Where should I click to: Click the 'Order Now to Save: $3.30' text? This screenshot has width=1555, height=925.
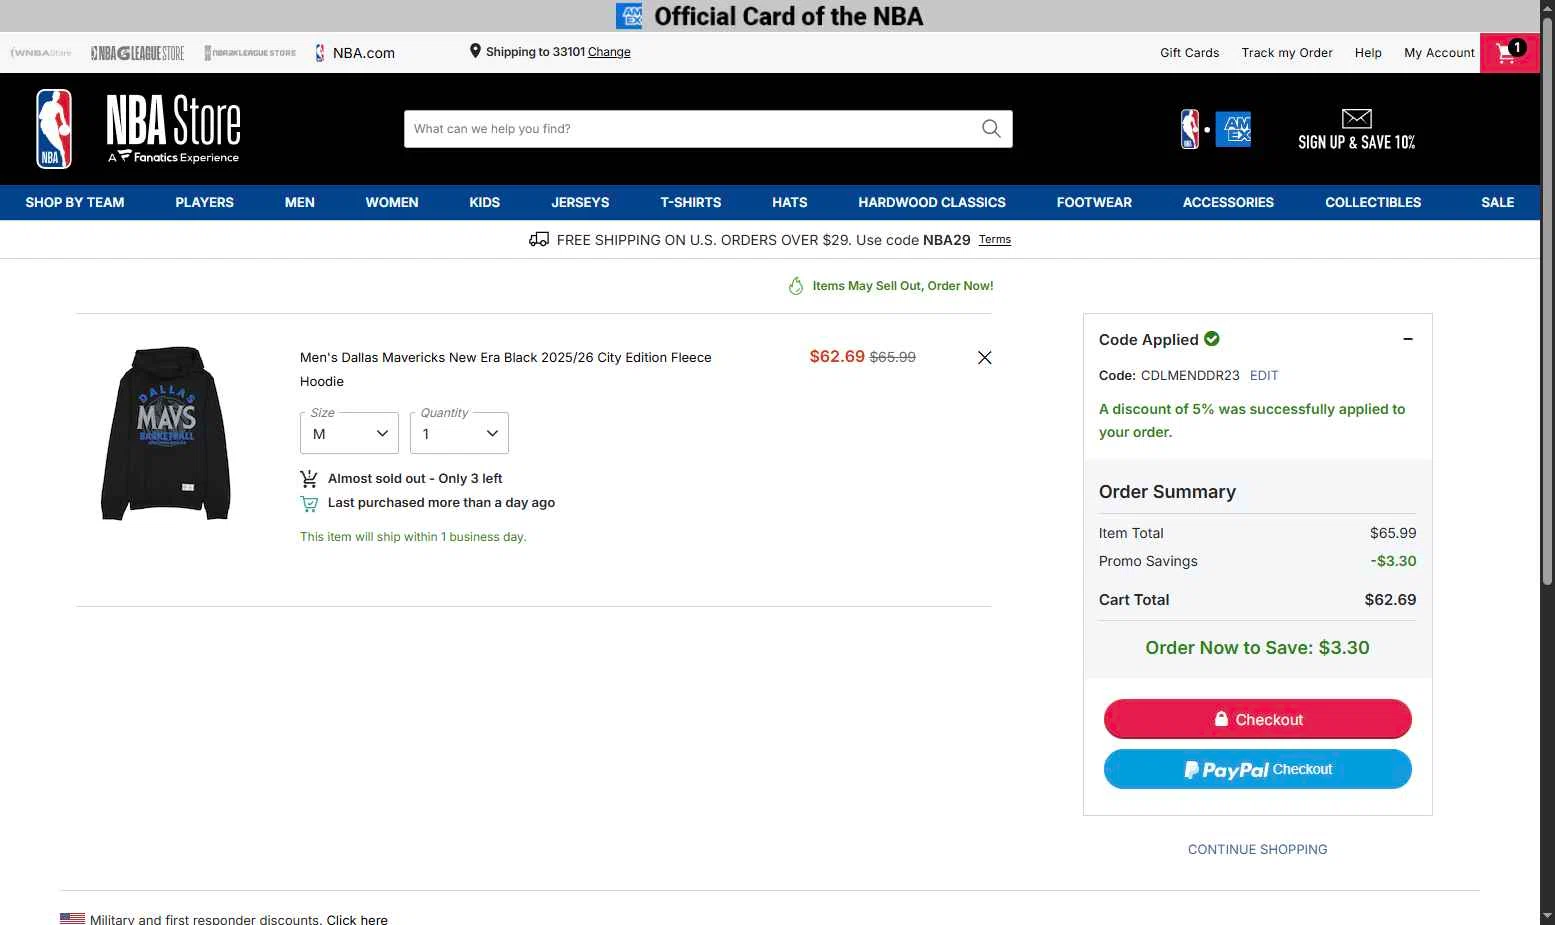coord(1257,648)
